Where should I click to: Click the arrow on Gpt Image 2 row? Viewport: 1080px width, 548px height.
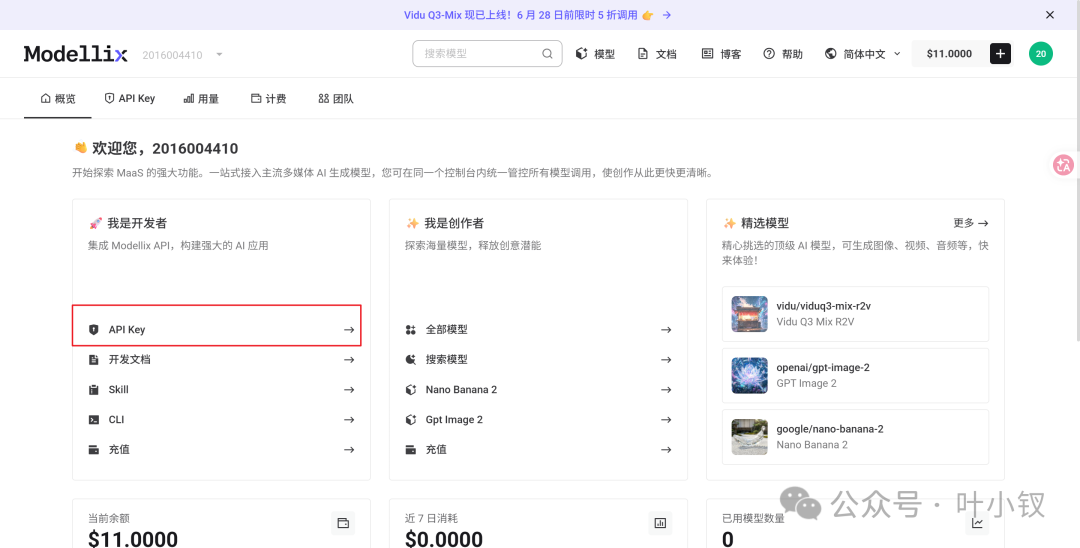coord(666,419)
